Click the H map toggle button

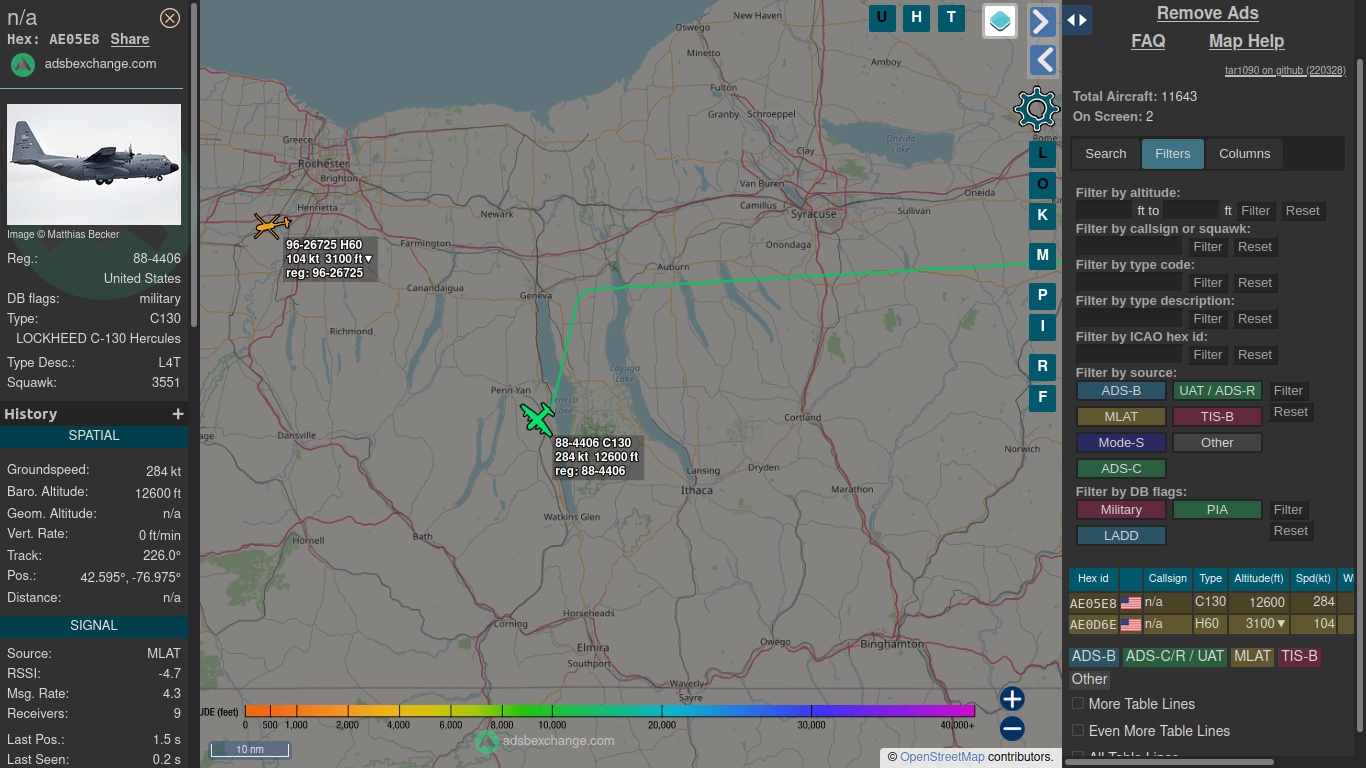[x=916, y=17]
